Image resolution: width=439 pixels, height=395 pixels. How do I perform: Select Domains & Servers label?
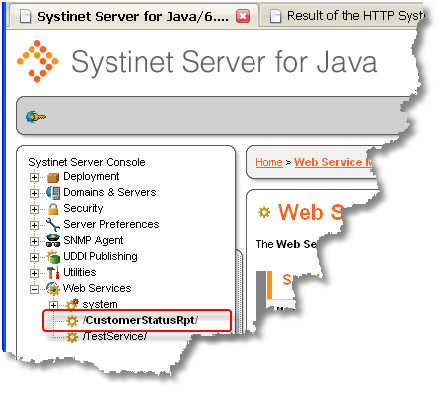tap(110, 192)
